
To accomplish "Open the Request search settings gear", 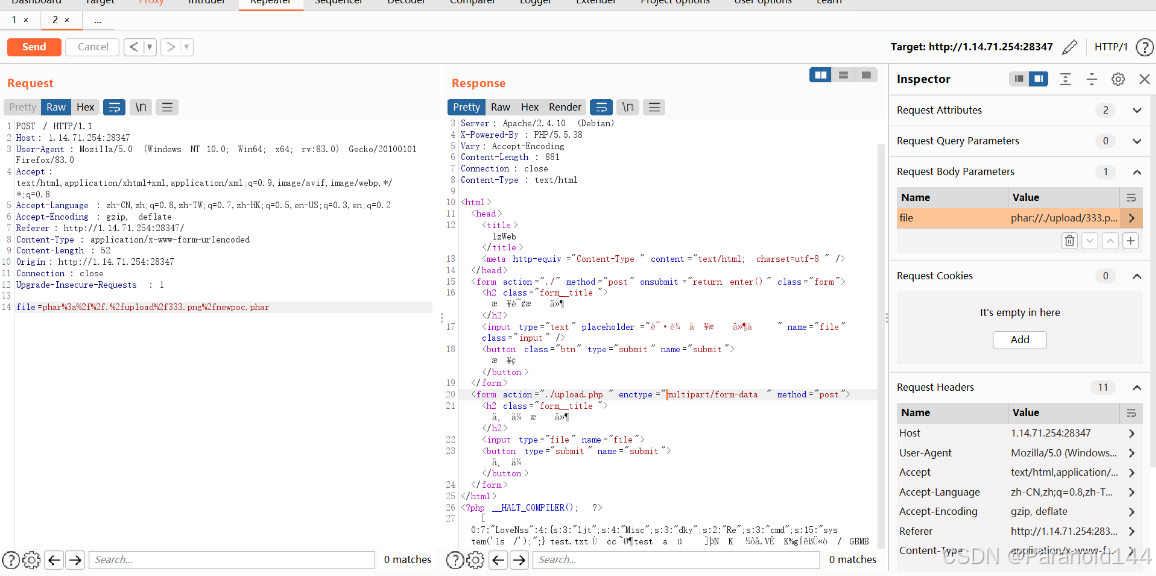I will click(x=31, y=560).
